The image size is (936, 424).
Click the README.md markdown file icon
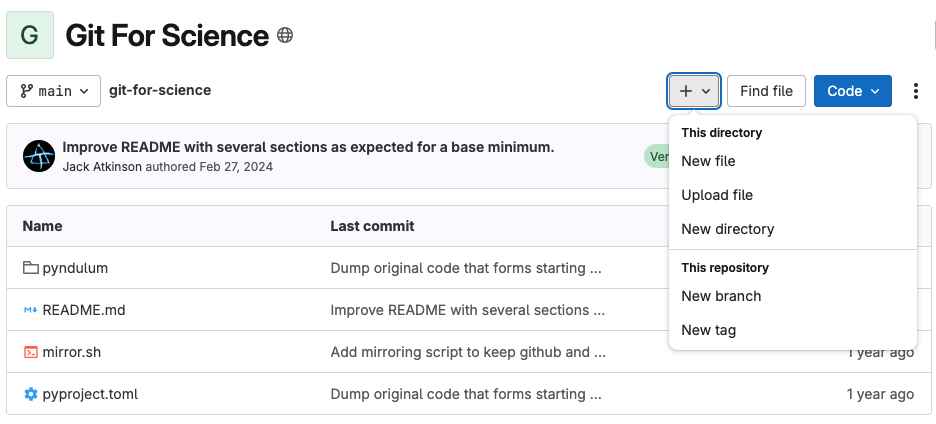(x=30, y=310)
